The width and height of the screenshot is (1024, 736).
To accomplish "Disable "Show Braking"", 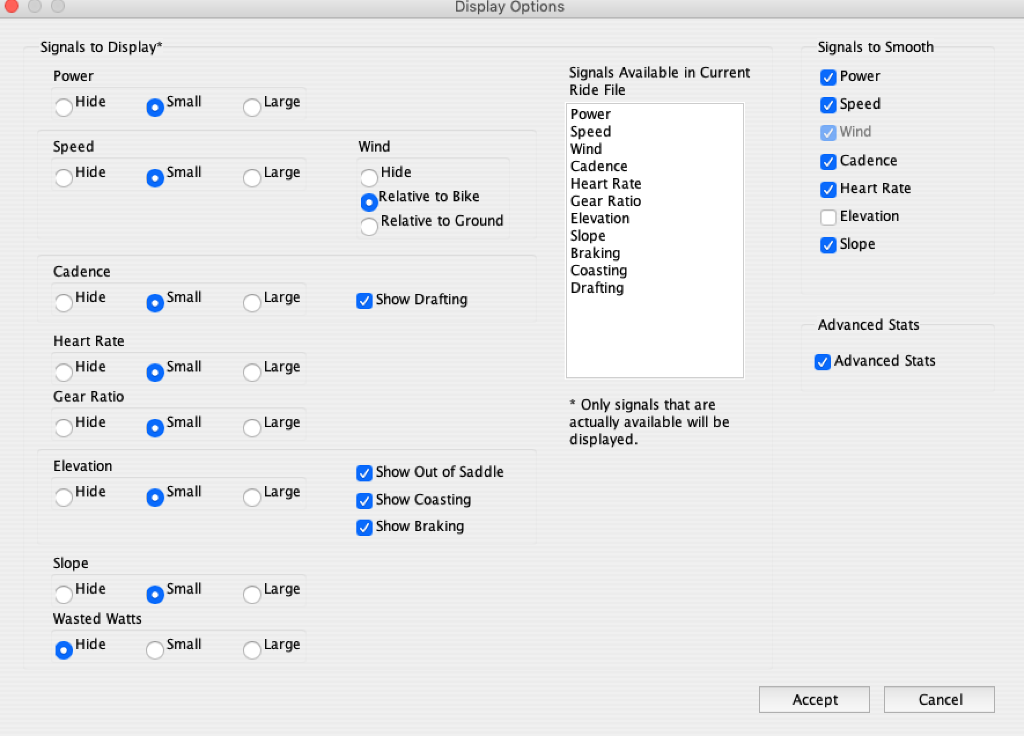I will [364, 527].
